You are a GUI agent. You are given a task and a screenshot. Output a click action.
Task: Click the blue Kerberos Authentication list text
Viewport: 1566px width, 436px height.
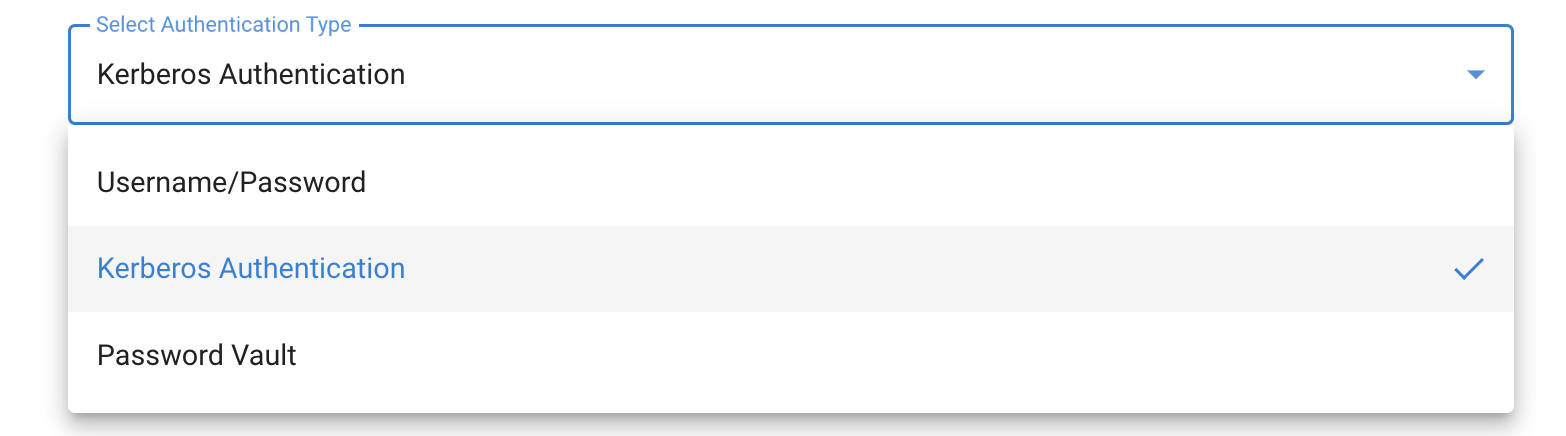[x=251, y=269]
